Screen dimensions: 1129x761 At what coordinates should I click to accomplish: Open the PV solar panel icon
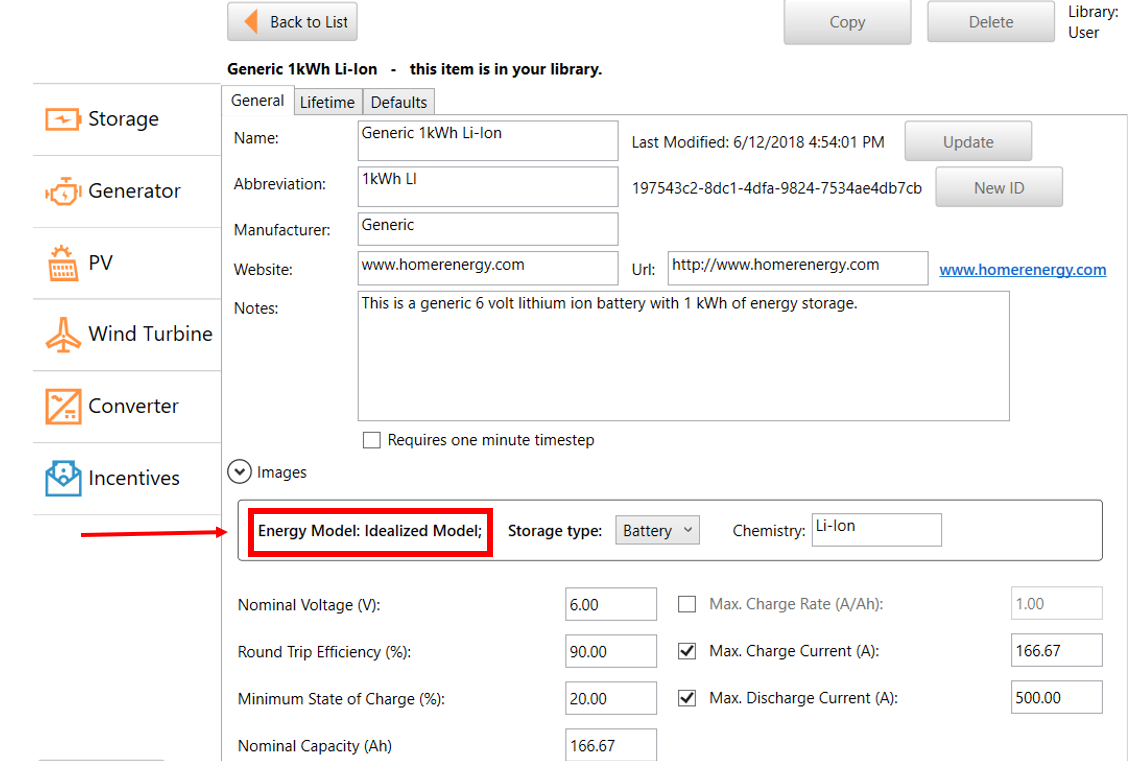coord(62,263)
